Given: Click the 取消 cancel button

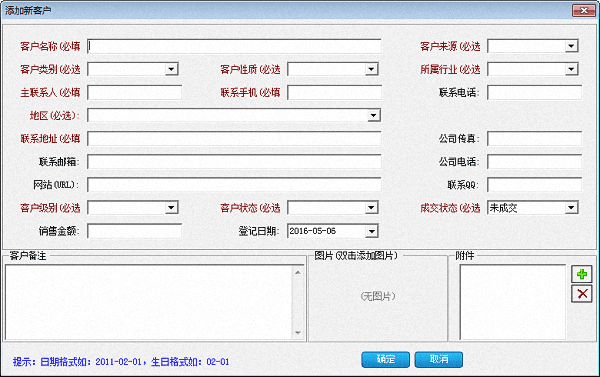Looking at the screenshot, I should [x=439, y=359].
